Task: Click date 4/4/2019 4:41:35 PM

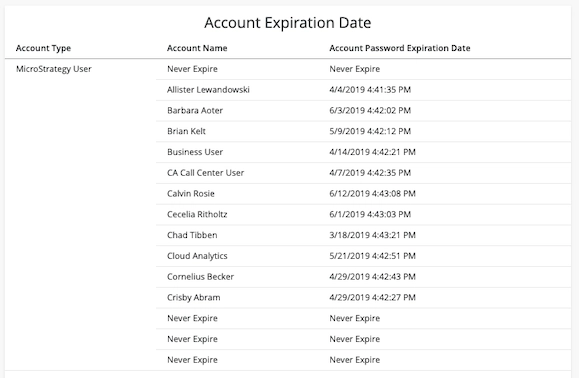Action: pyautogui.click(x=370, y=90)
